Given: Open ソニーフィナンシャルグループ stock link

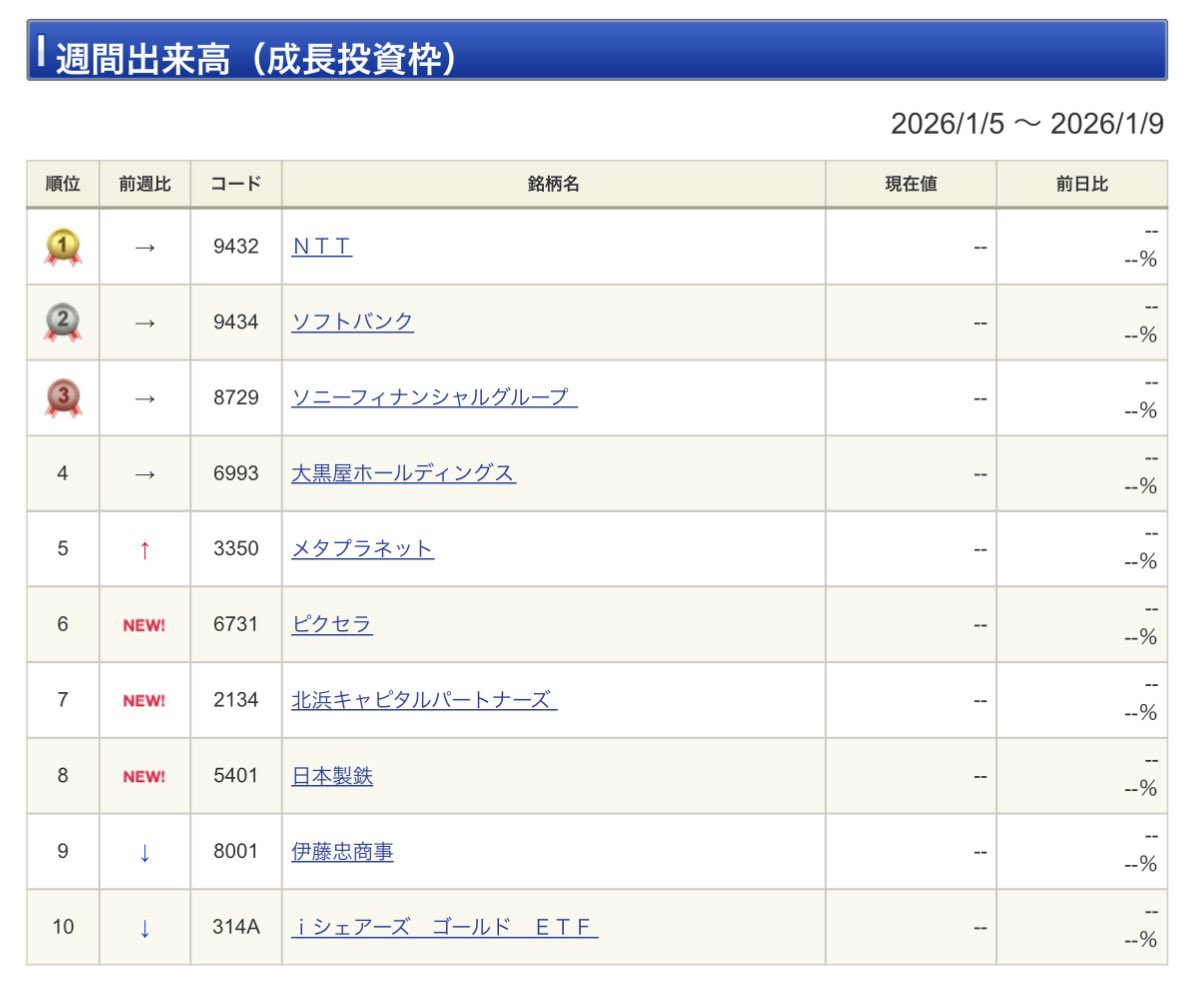Looking at the screenshot, I should pyautogui.click(x=434, y=398).
